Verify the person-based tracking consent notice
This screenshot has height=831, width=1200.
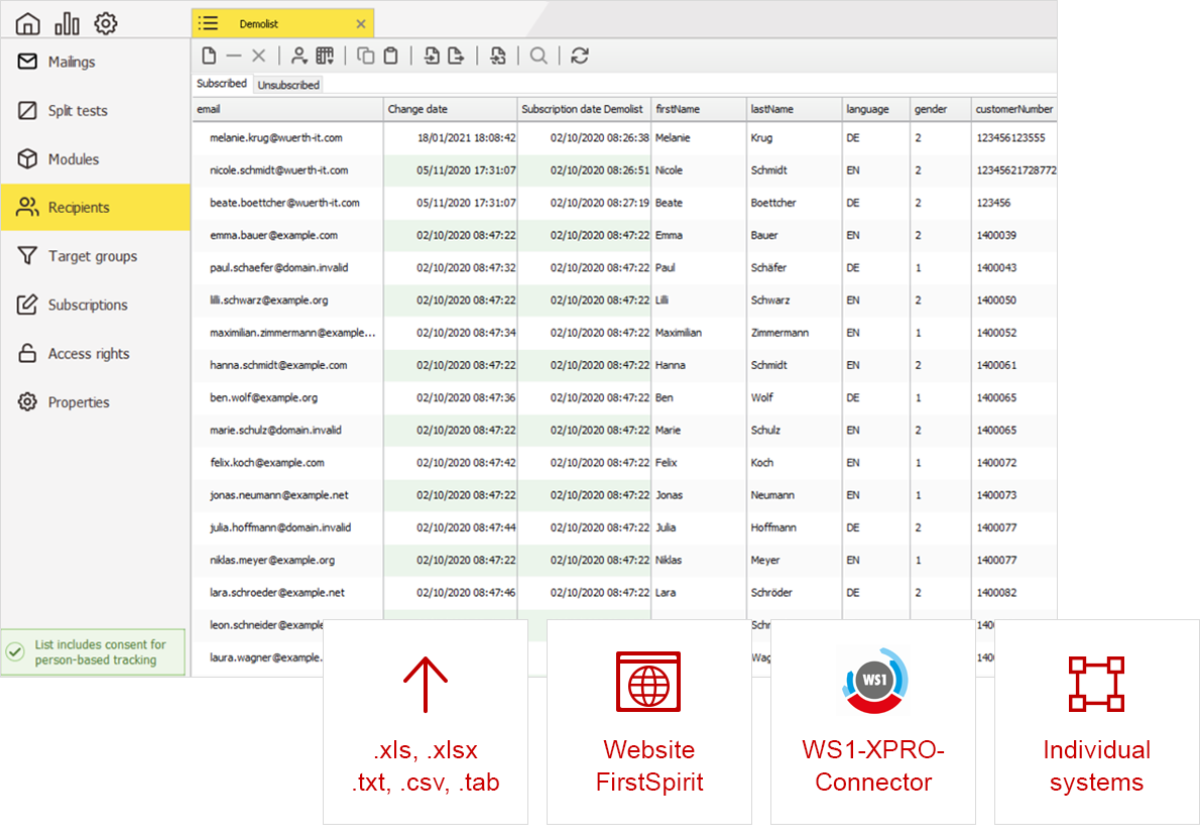coord(93,650)
